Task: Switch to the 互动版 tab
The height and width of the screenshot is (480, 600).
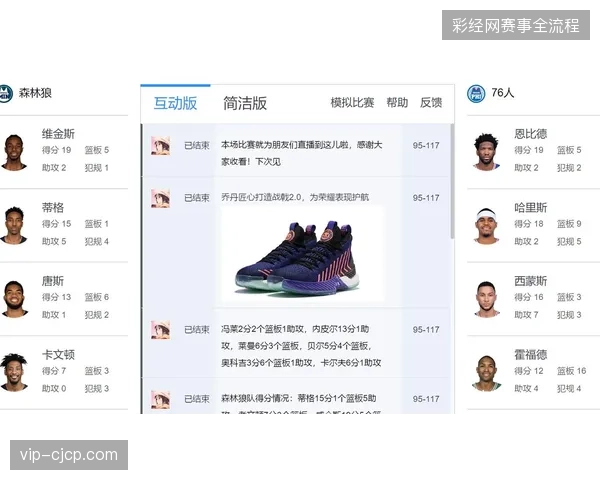Action: (x=175, y=103)
